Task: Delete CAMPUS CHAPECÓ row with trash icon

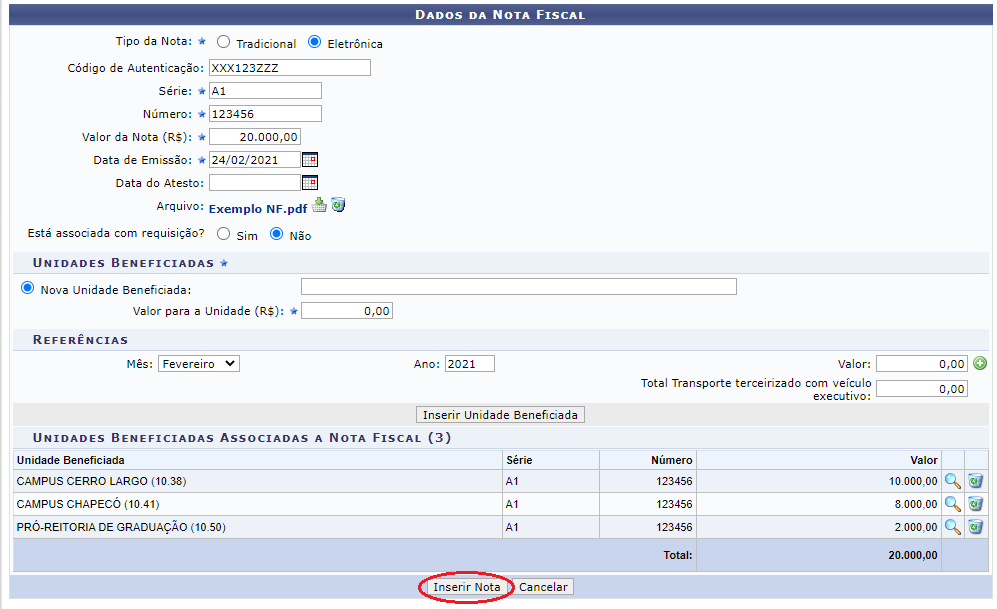Action: coord(975,504)
